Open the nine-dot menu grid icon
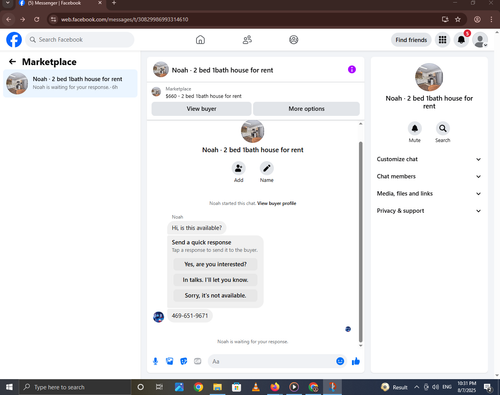500x395 pixels. click(x=442, y=40)
